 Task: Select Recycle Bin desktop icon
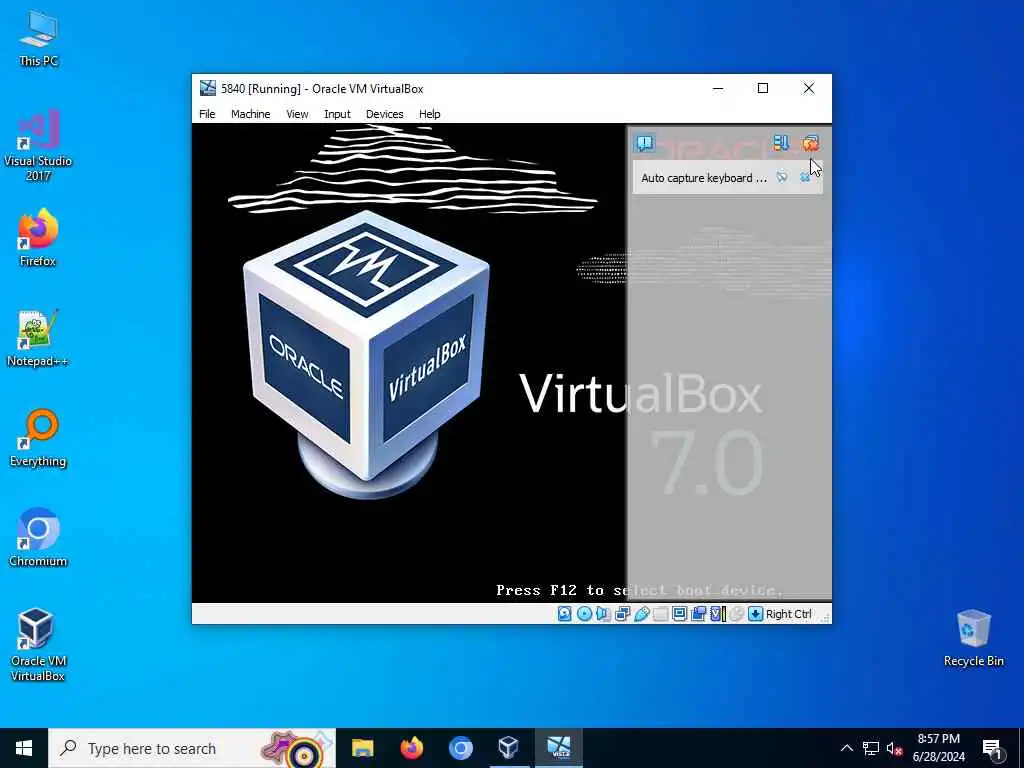[x=973, y=638]
